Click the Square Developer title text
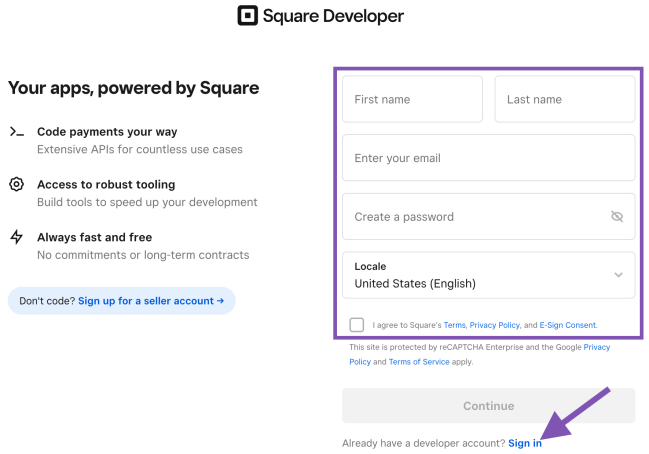 [333, 16]
